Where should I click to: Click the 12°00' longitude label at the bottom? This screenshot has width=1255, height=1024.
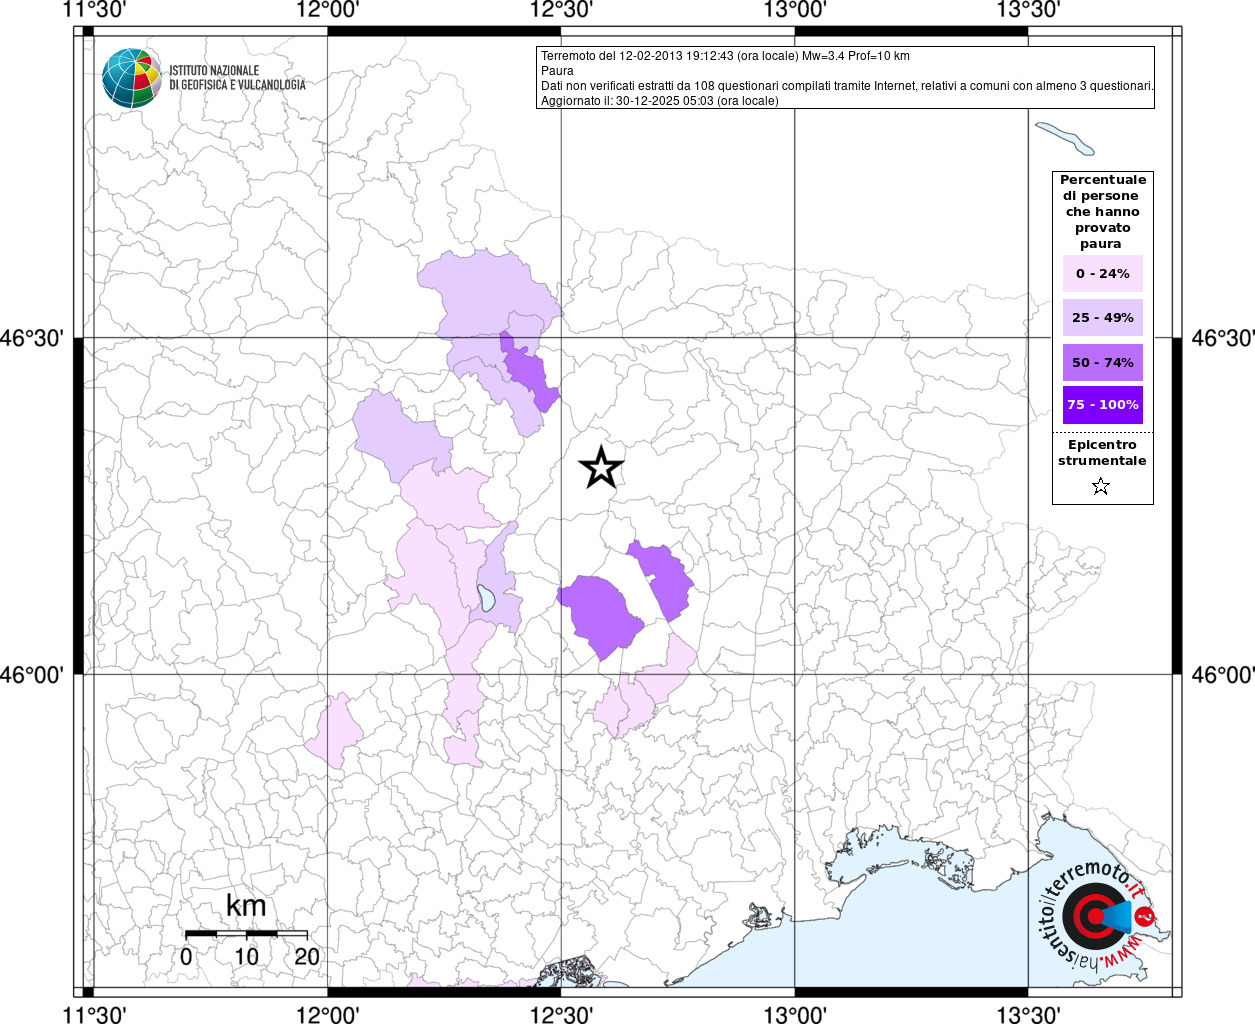pyautogui.click(x=328, y=1014)
